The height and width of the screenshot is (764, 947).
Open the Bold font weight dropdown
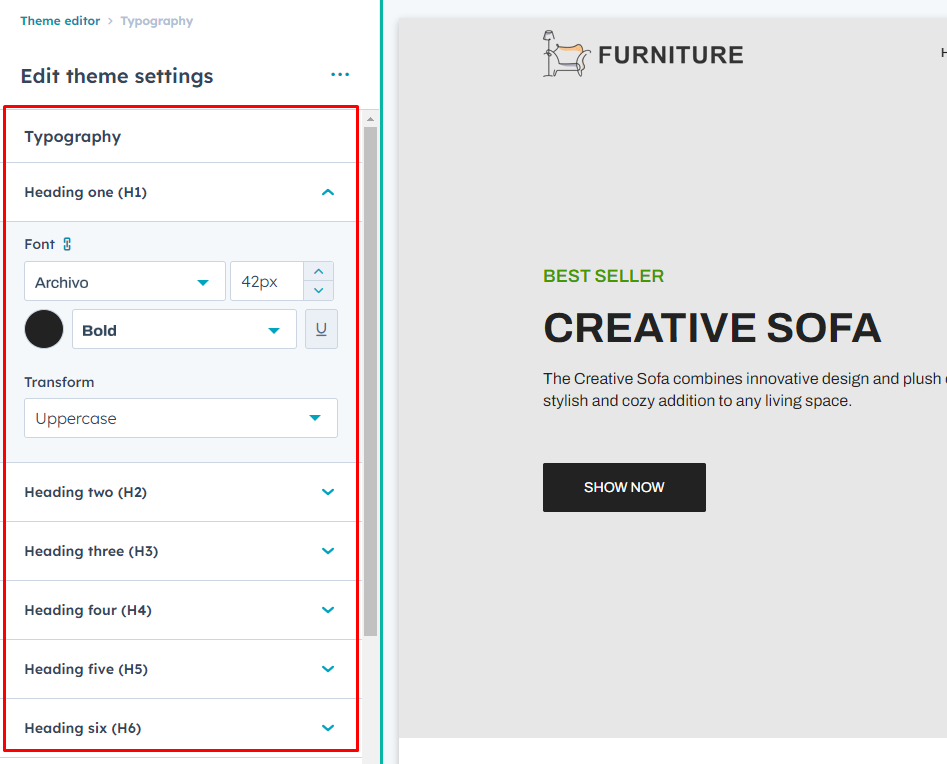click(x=184, y=330)
